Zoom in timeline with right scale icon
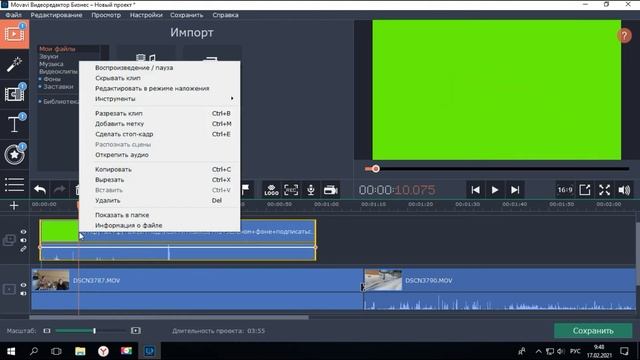Image resolution: width=640 pixels, height=360 pixels. pos(136,331)
